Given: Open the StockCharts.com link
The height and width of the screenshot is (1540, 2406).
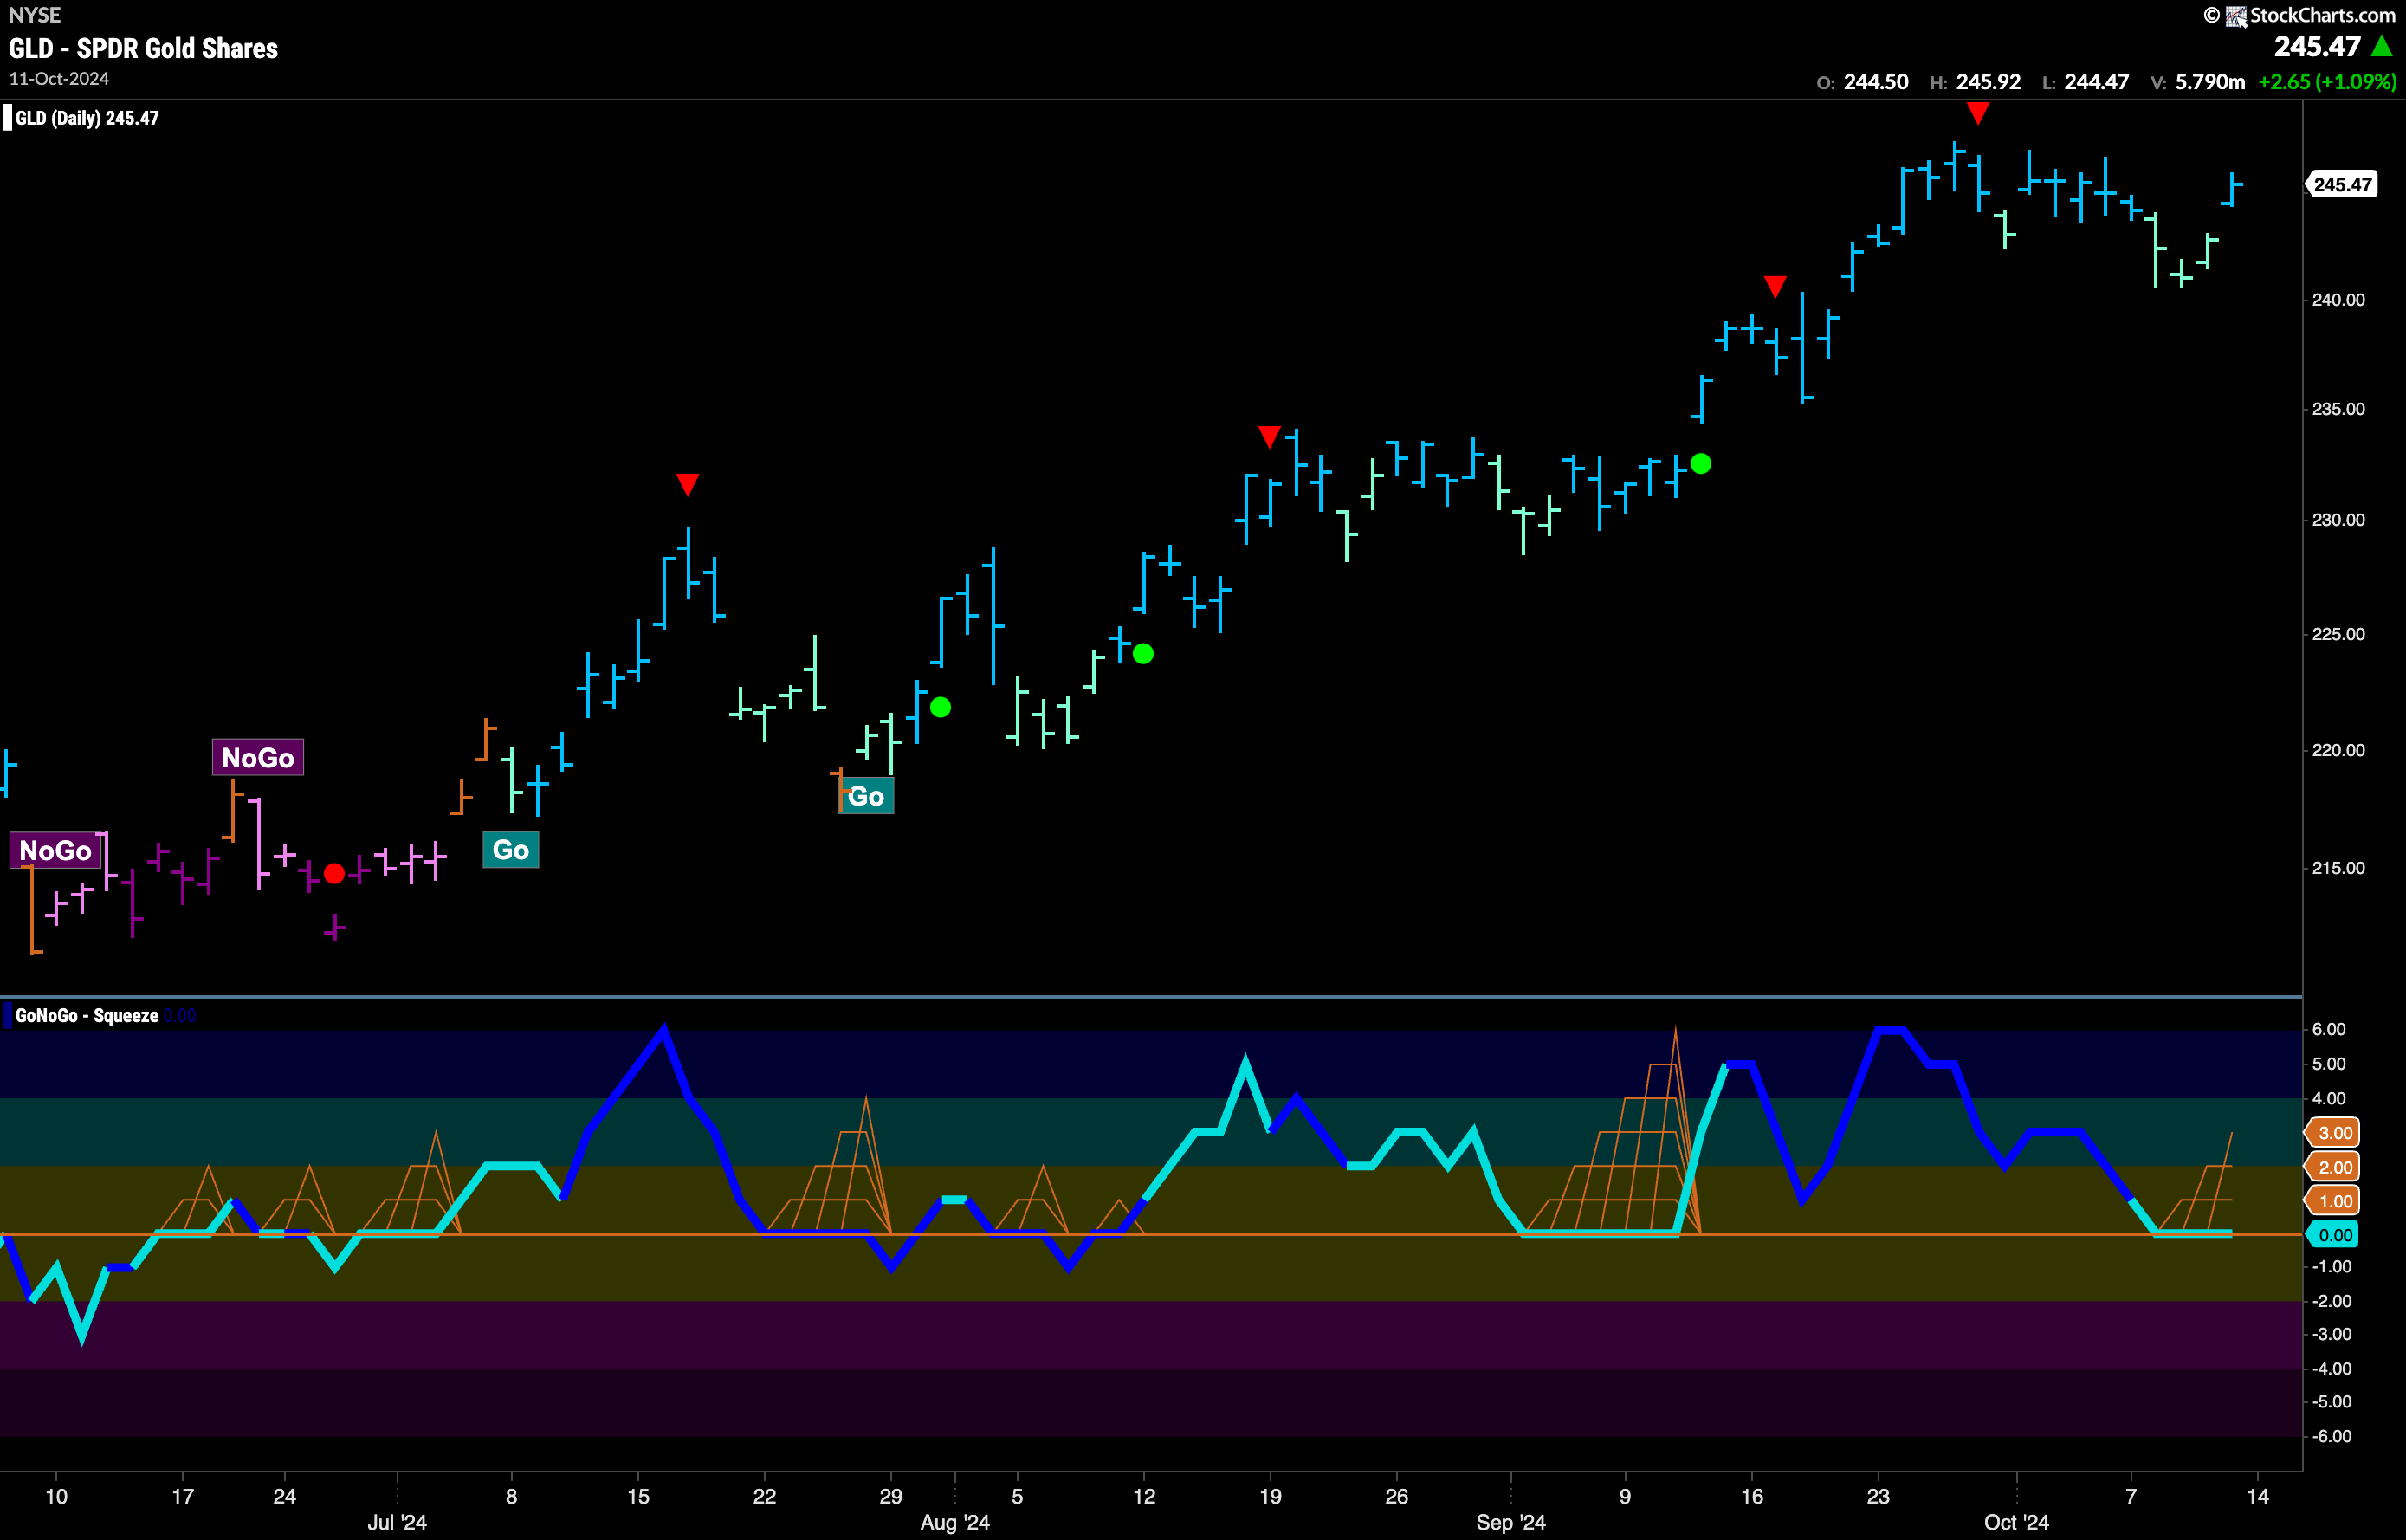Looking at the screenshot, I should 2322,15.
